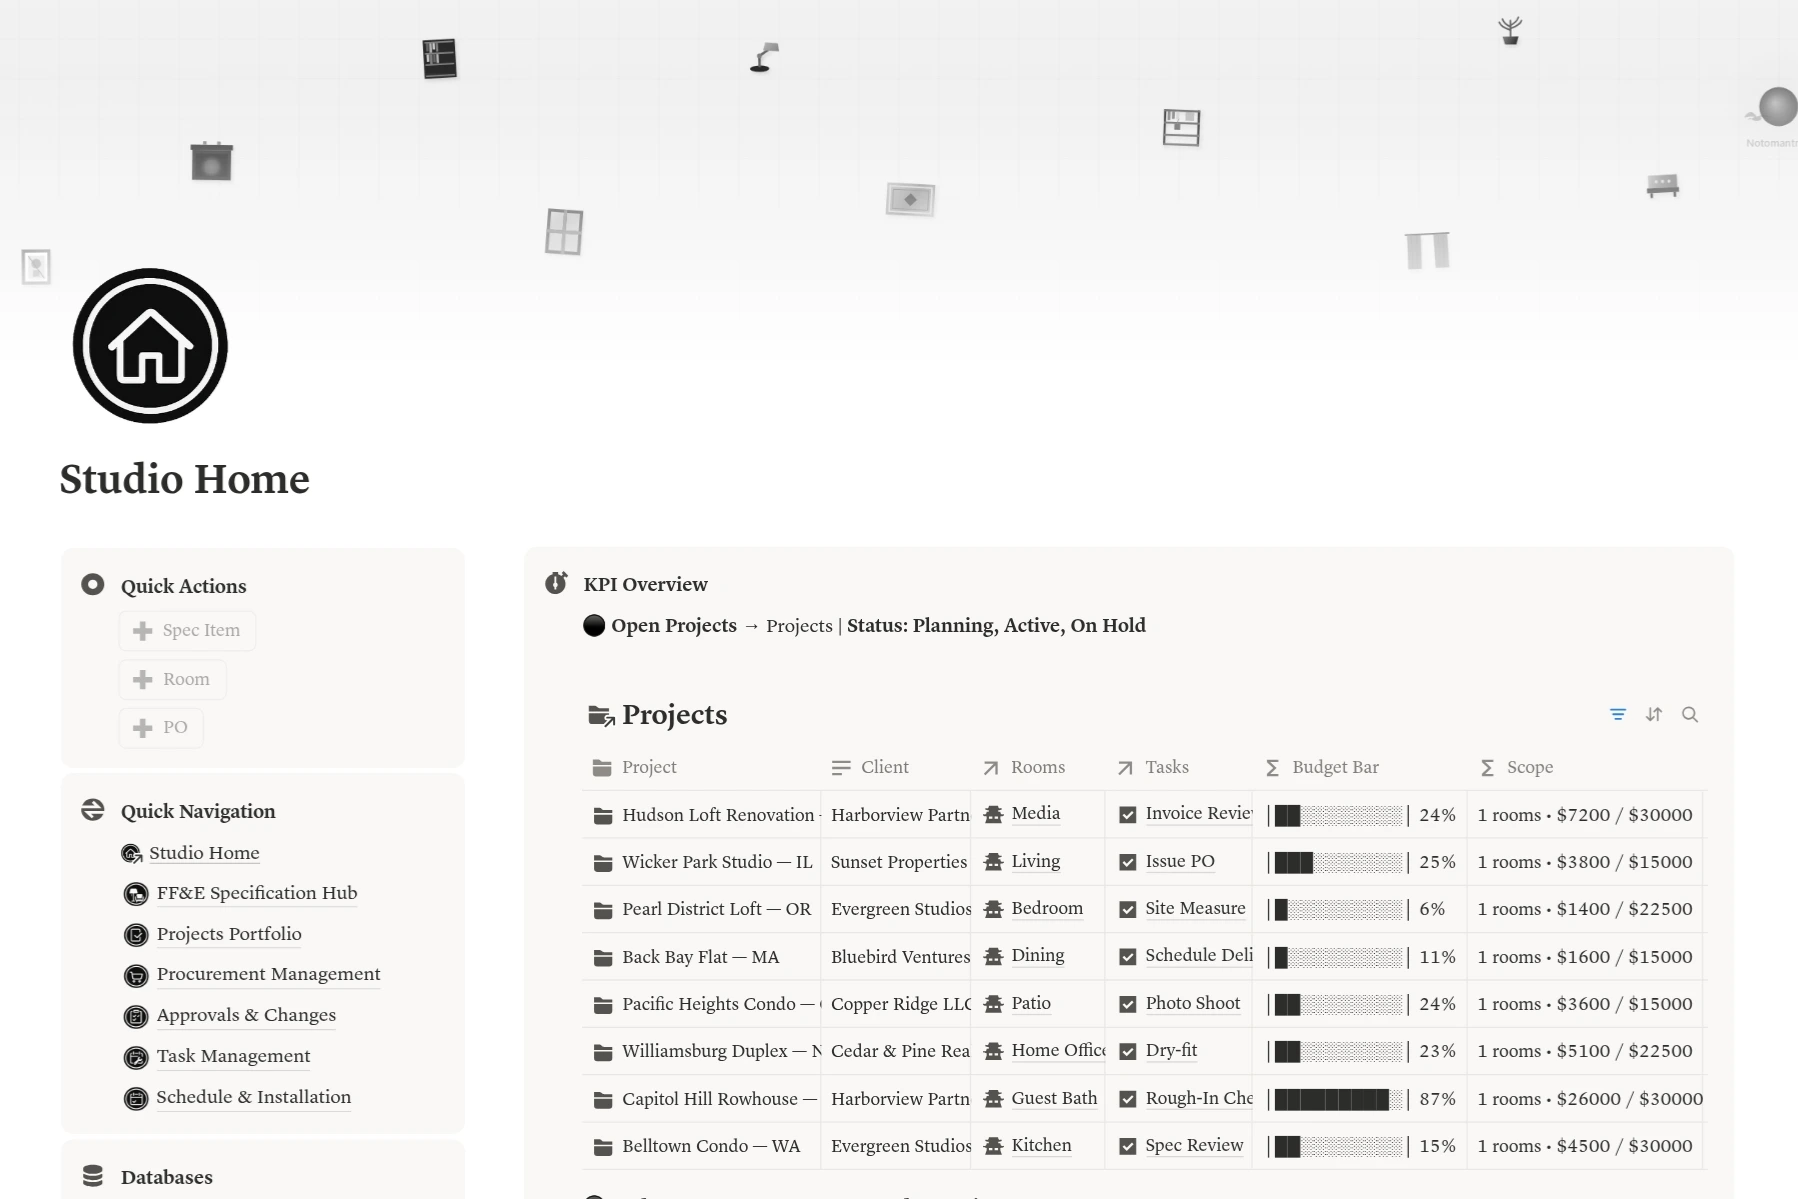Toggle the Invoice Review task checkbox
Viewport: 1798px width, 1199px height.
(1127, 815)
